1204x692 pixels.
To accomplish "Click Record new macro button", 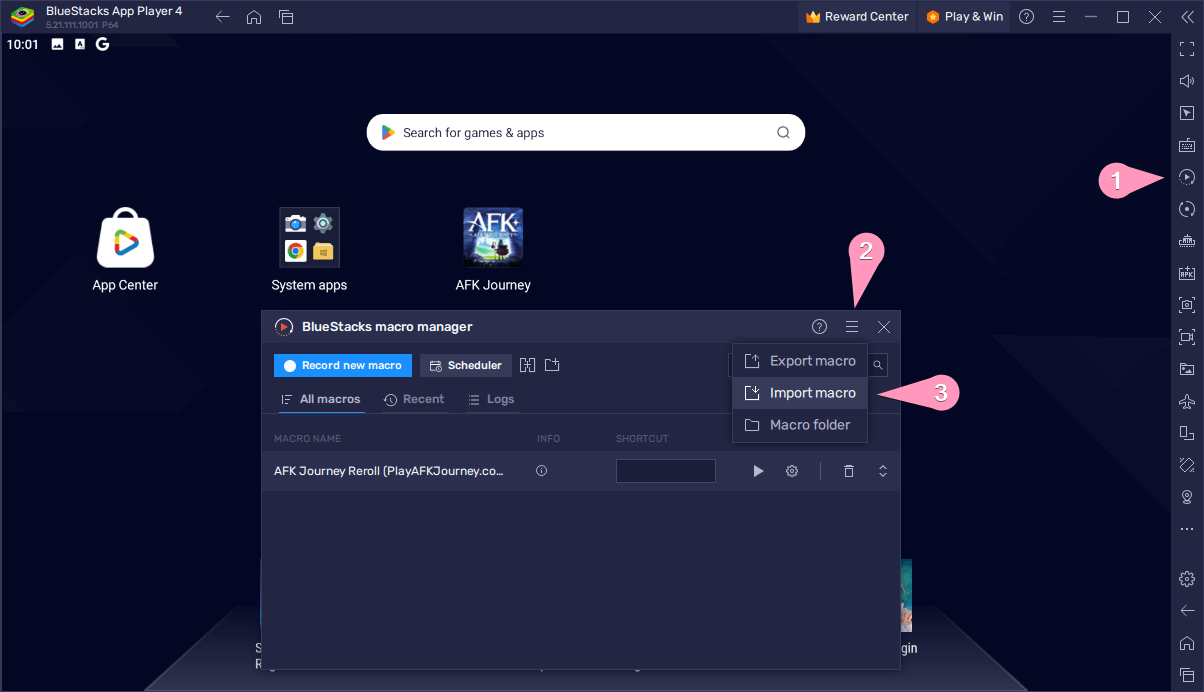I will click(x=342, y=365).
